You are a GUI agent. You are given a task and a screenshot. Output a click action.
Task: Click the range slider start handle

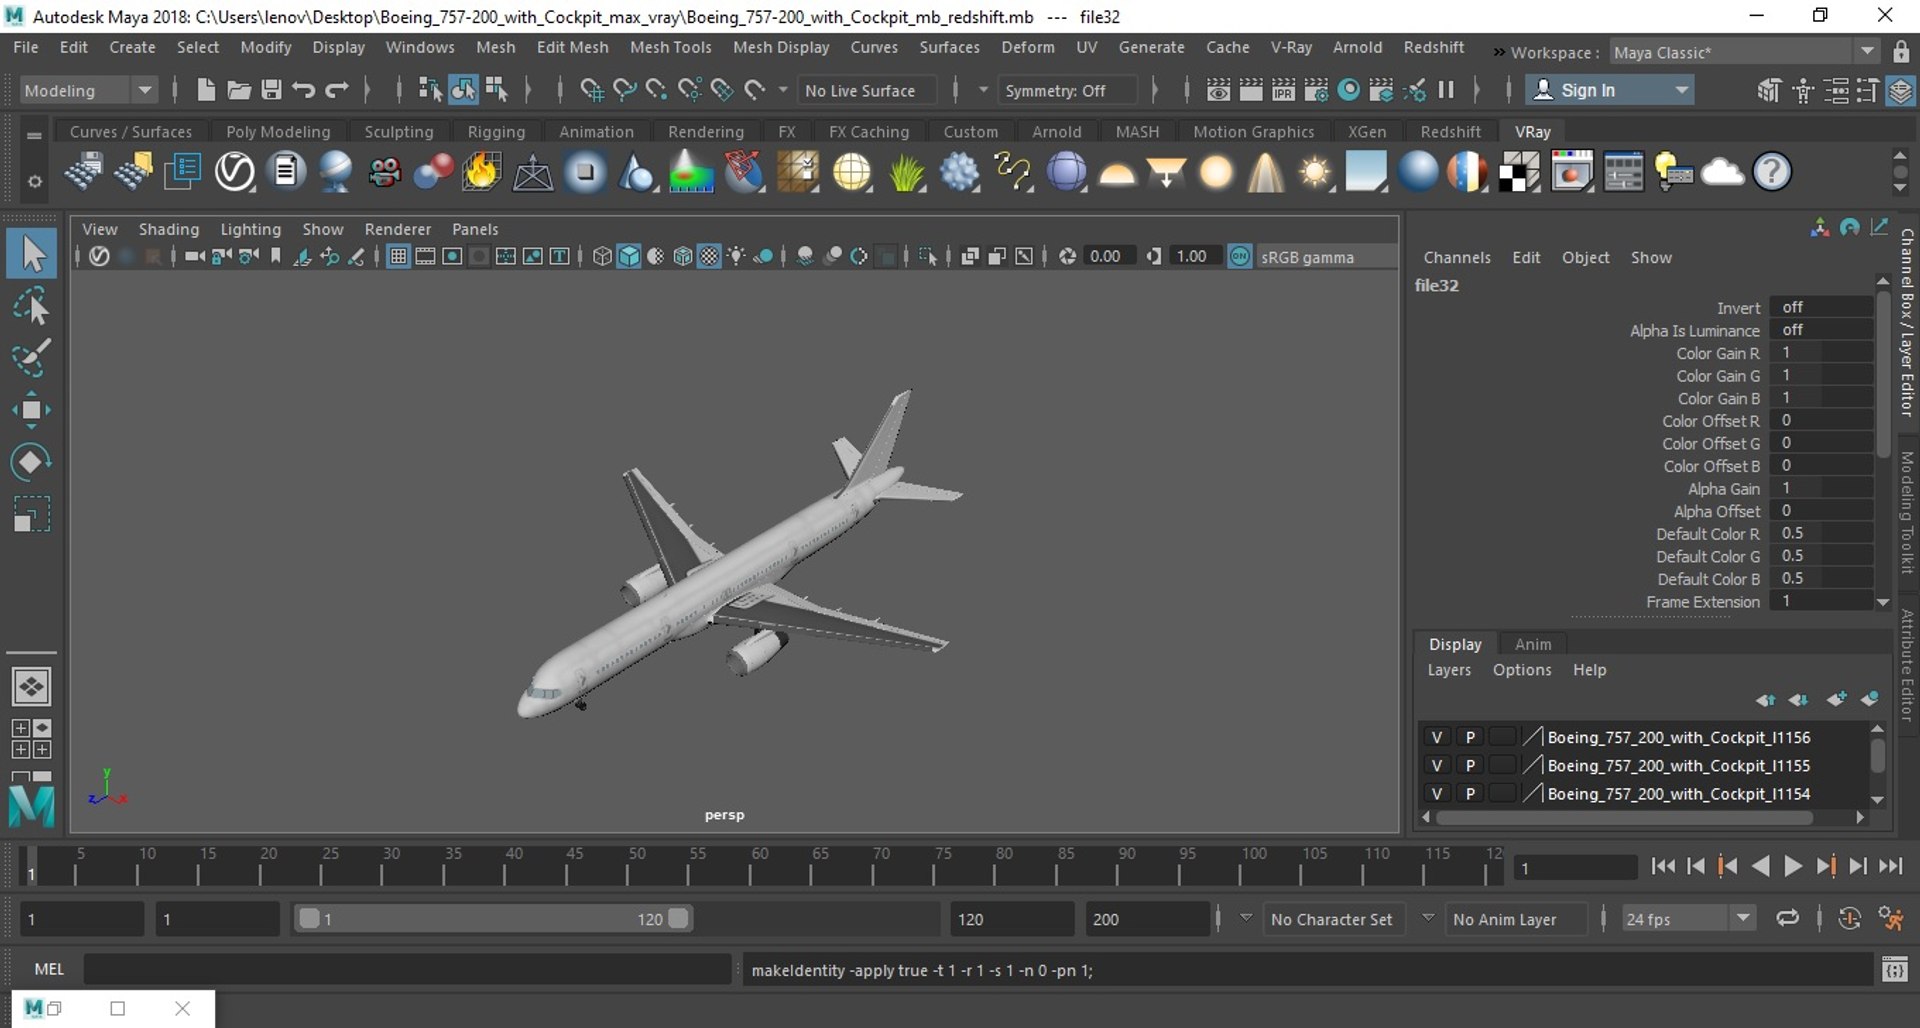coord(309,918)
